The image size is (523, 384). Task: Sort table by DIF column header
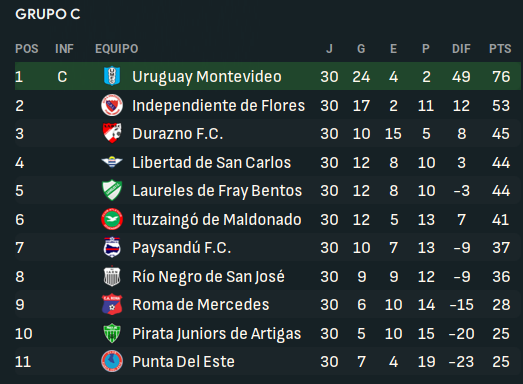pyautogui.click(x=461, y=49)
